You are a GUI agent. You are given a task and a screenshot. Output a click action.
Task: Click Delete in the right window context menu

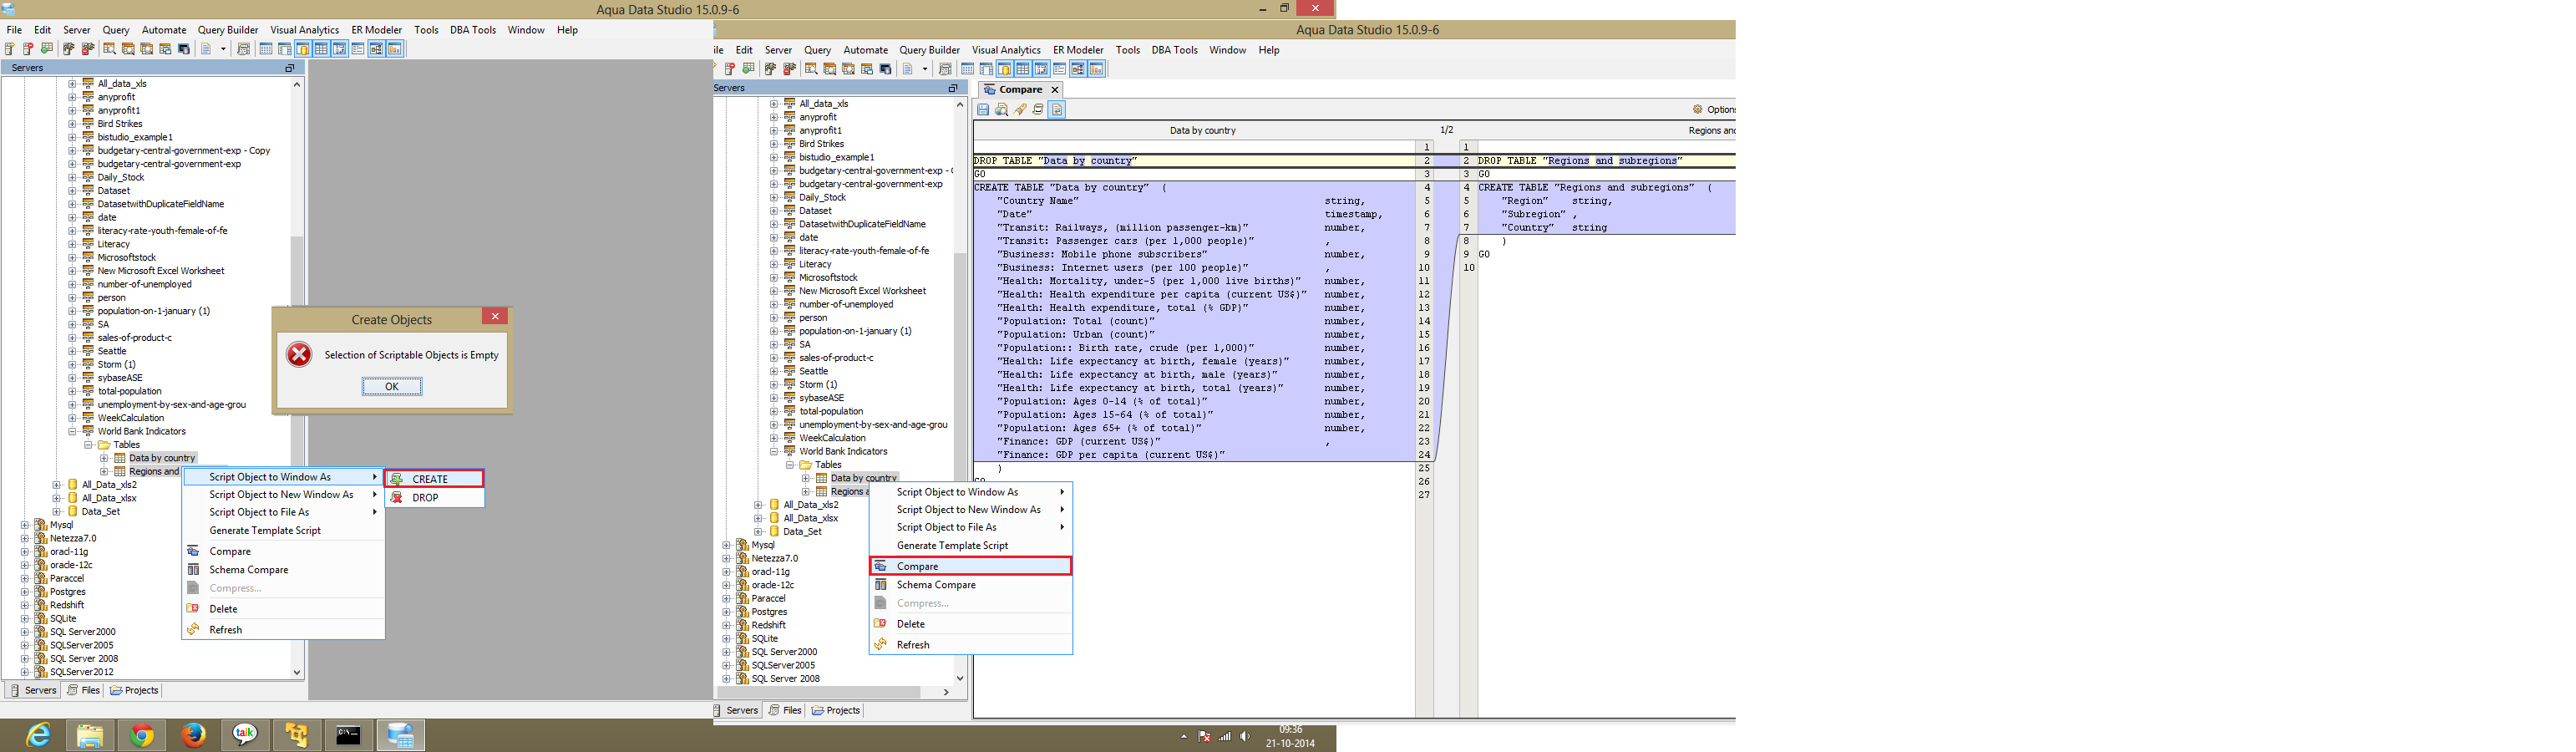pyautogui.click(x=971, y=624)
